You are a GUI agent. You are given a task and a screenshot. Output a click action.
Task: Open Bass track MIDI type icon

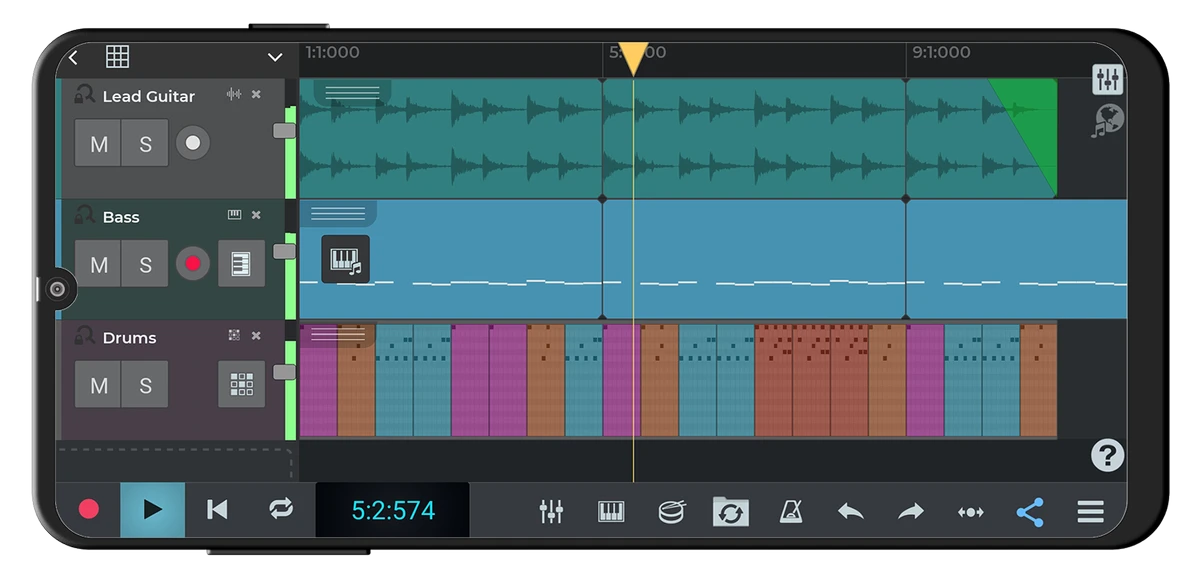click(234, 215)
